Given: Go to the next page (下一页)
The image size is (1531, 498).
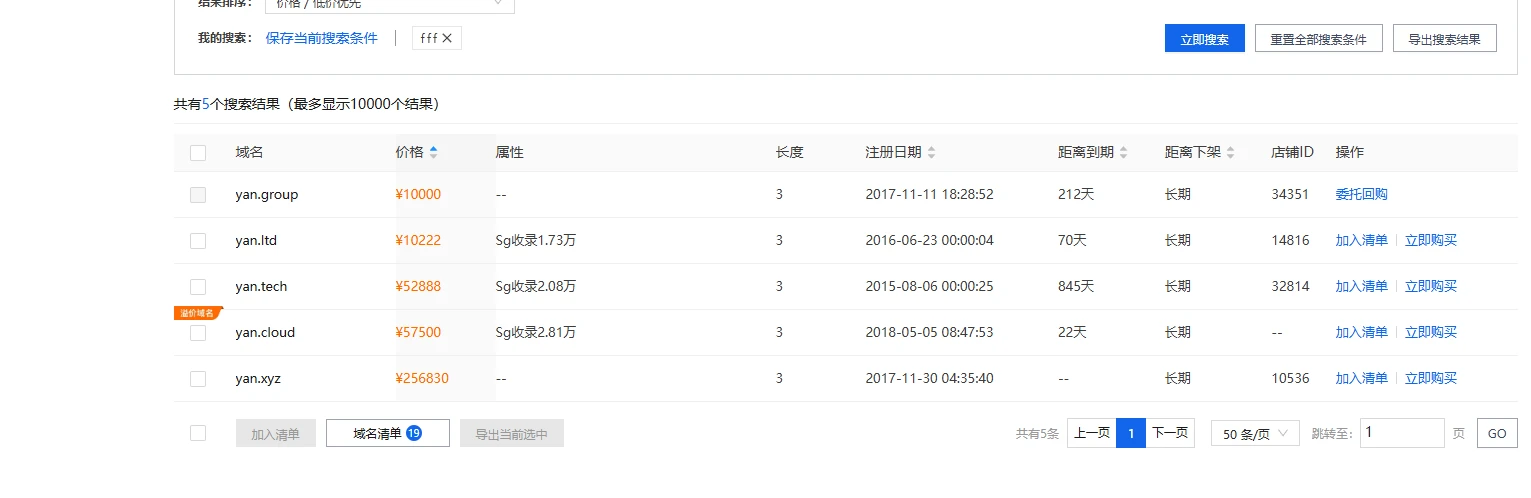Looking at the screenshot, I should click(1170, 434).
